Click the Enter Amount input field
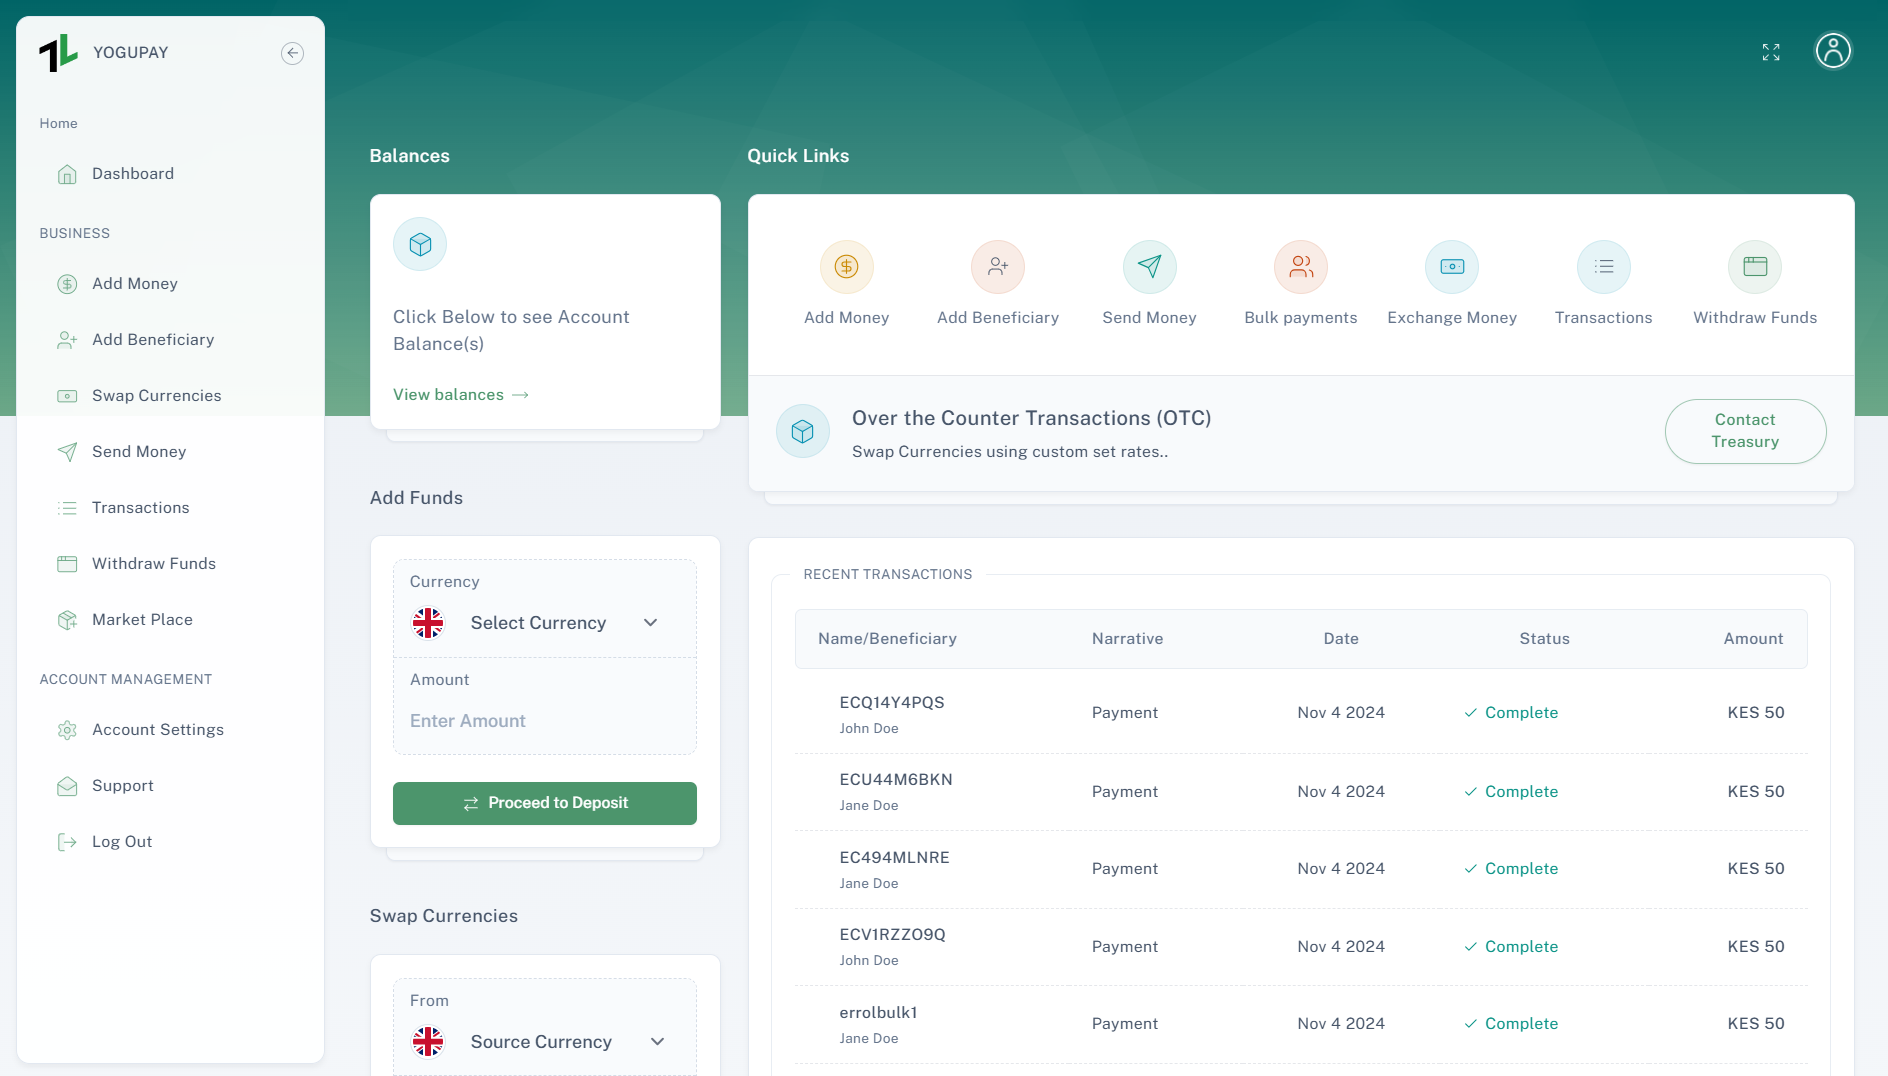This screenshot has width=1888, height=1076. point(545,721)
